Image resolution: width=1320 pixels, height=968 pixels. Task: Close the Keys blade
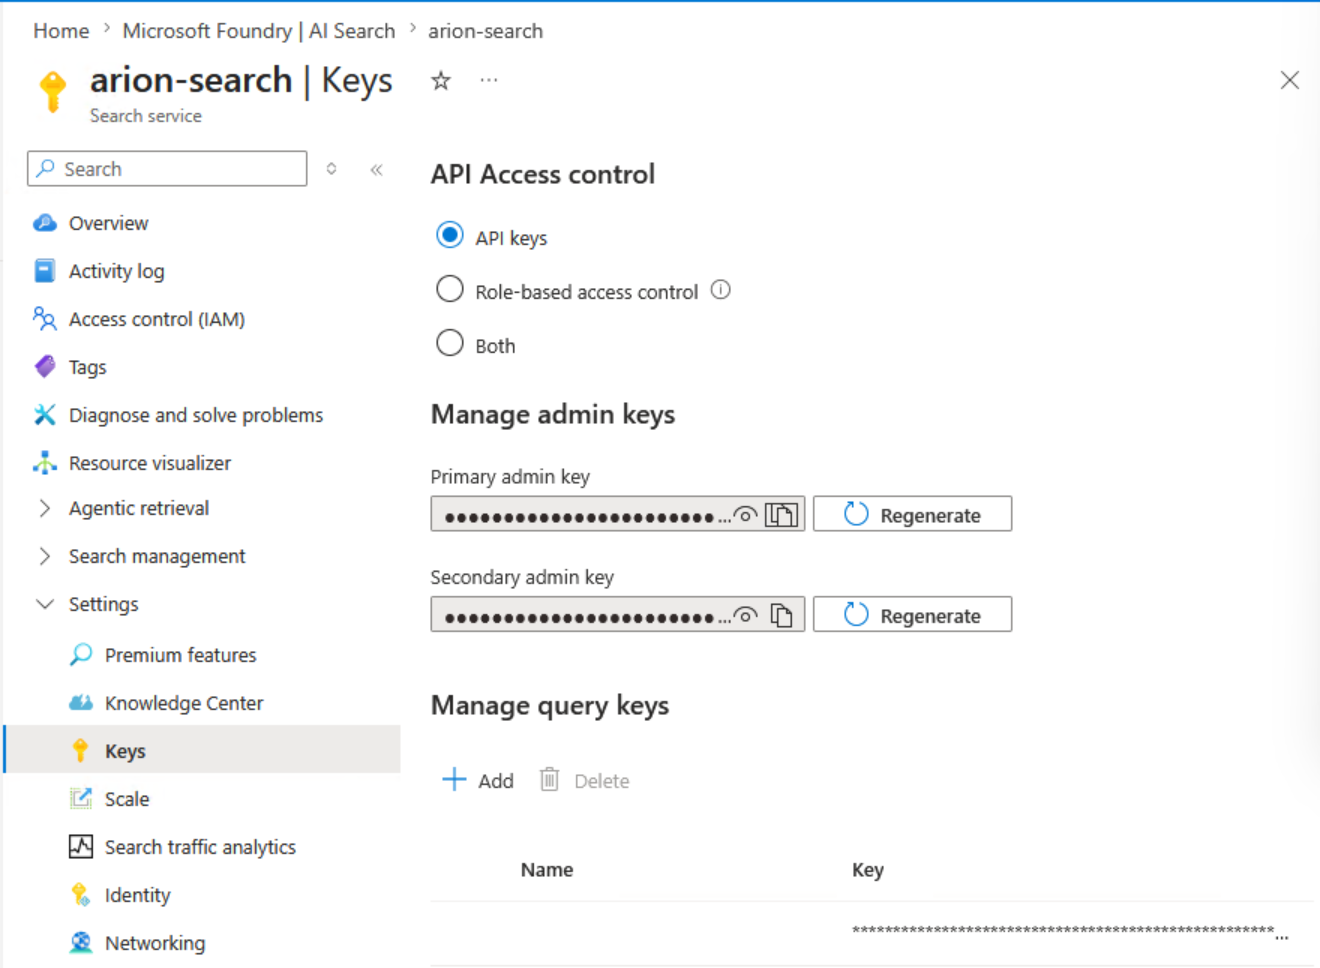pyautogui.click(x=1290, y=80)
